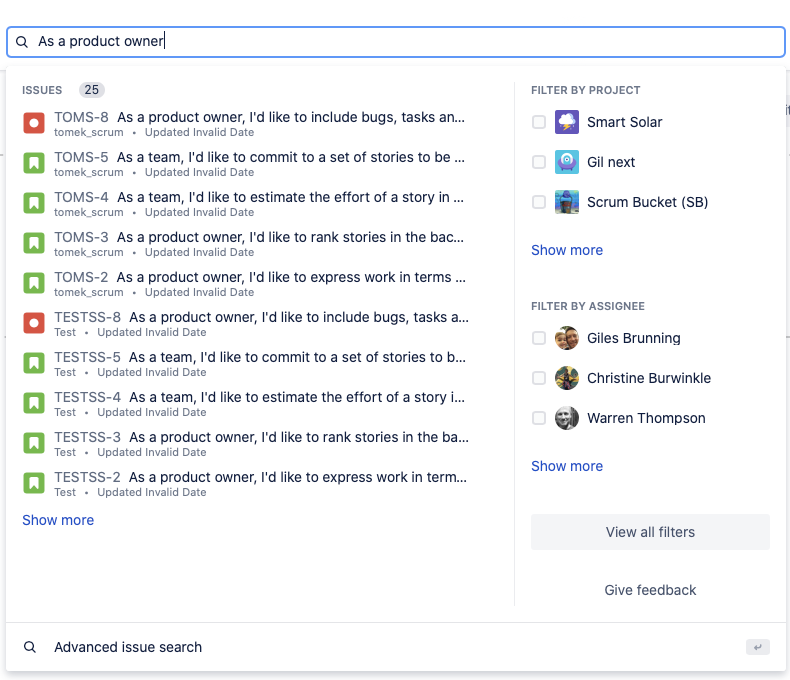Click the Smart Solar project avatar
This screenshot has height=680, width=790.
(567, 122)
